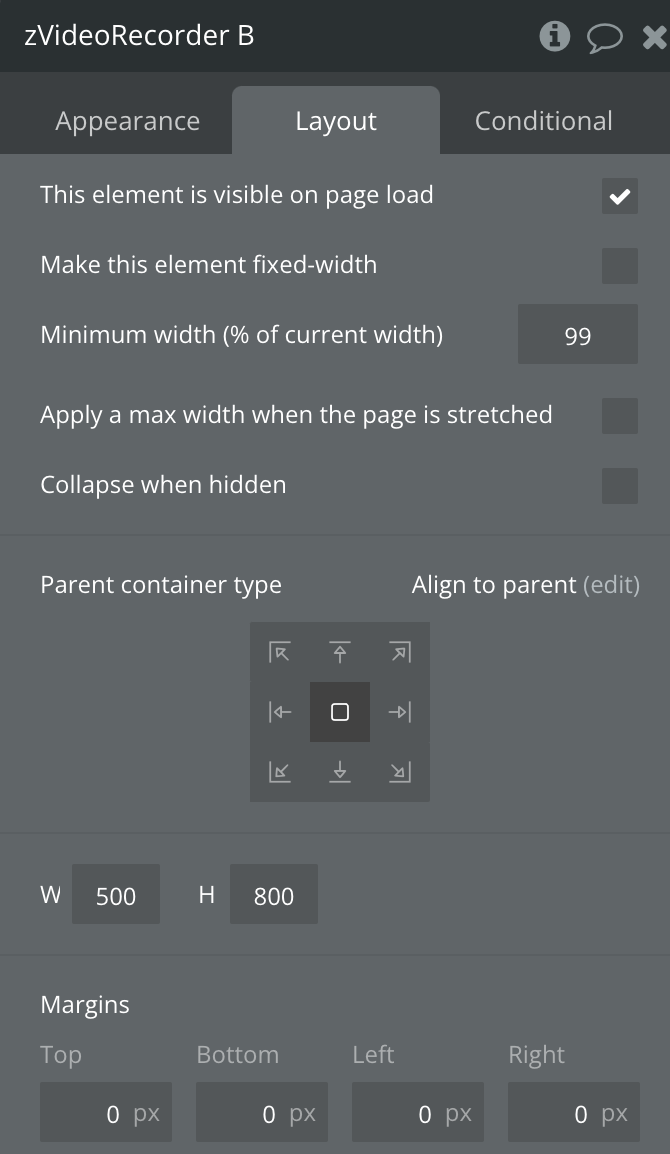Align element to parent's top-right corner

pyautogui.click(x=400, y=653)
